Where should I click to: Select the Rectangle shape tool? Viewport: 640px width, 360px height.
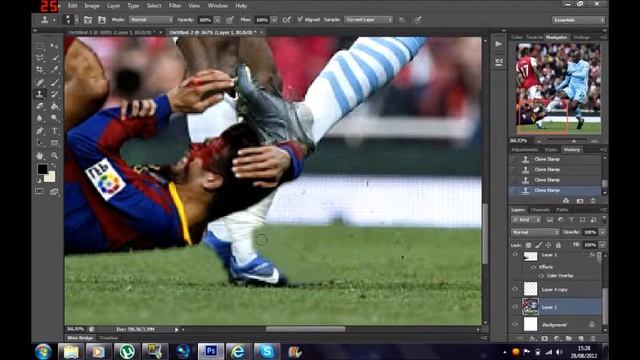click(x=54, y=143)
